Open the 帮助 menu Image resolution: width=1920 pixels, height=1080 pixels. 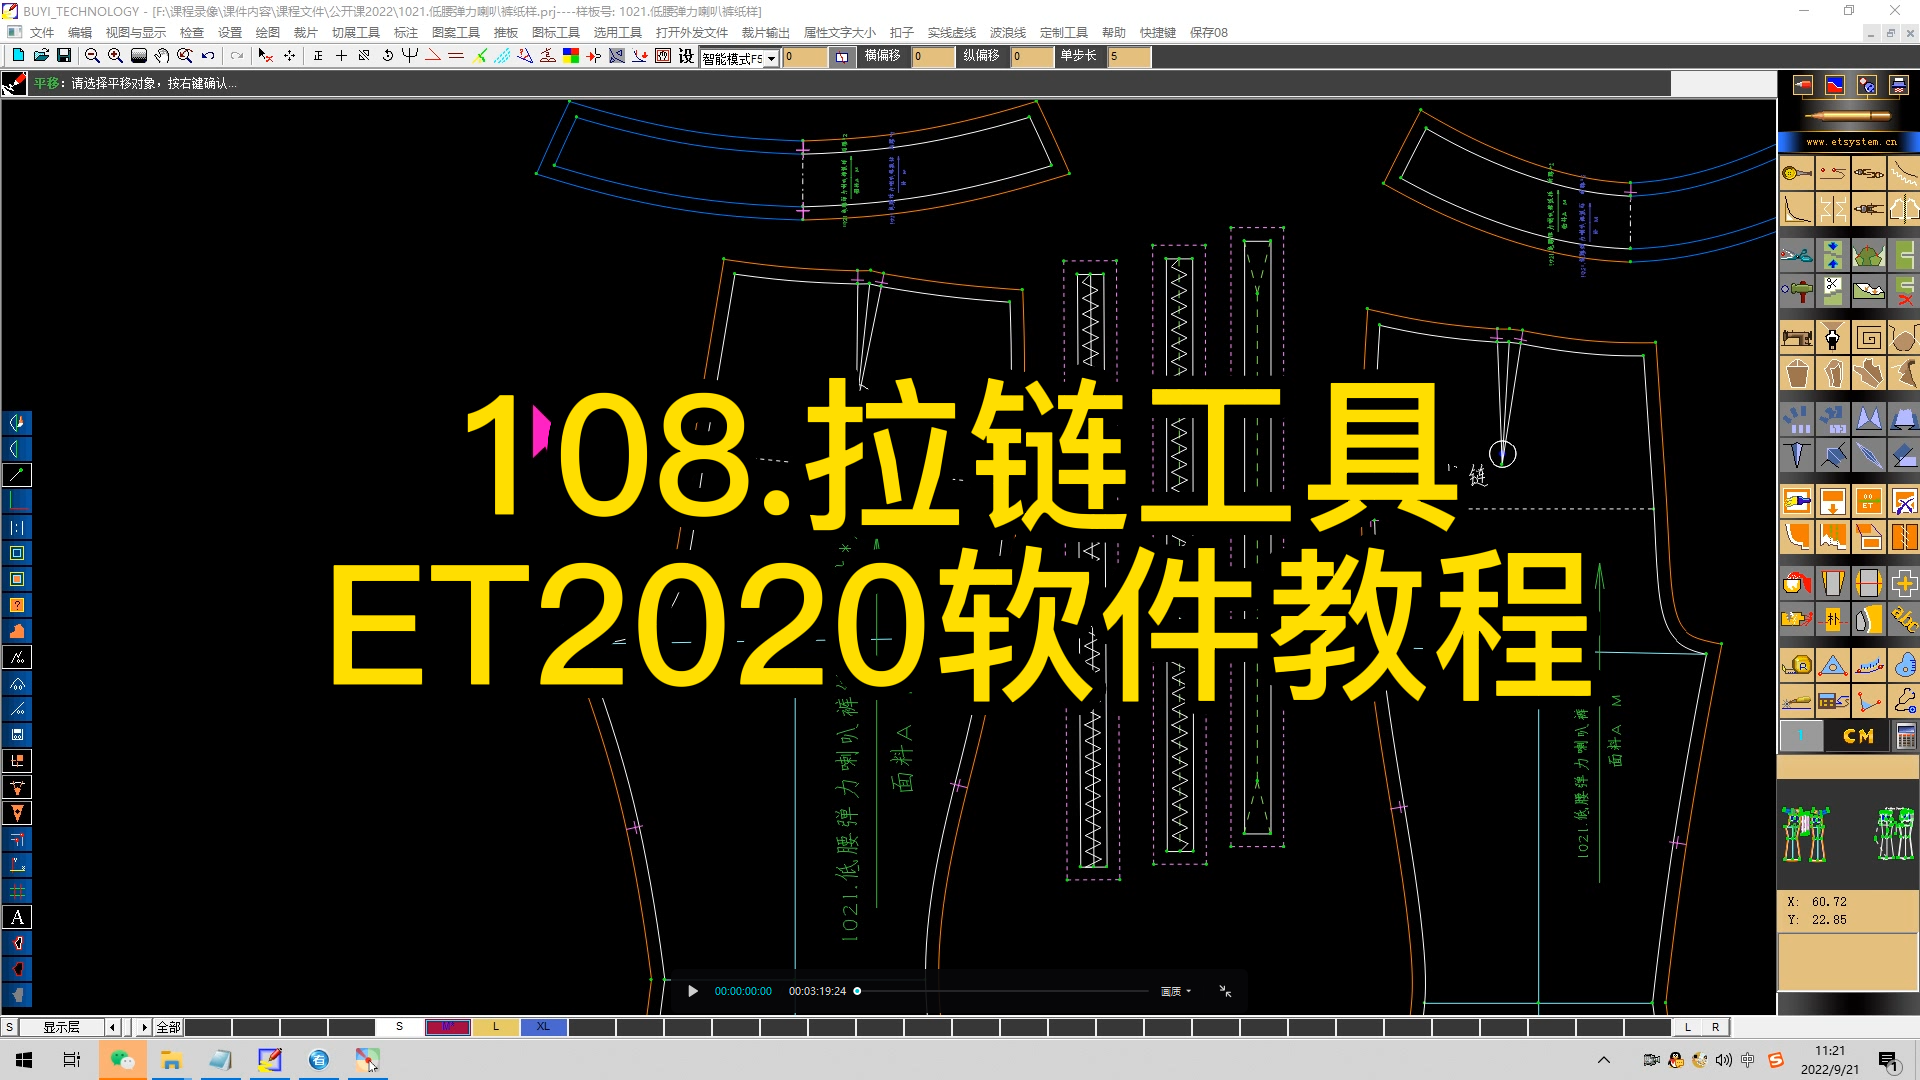click(x=1113, y=32)
